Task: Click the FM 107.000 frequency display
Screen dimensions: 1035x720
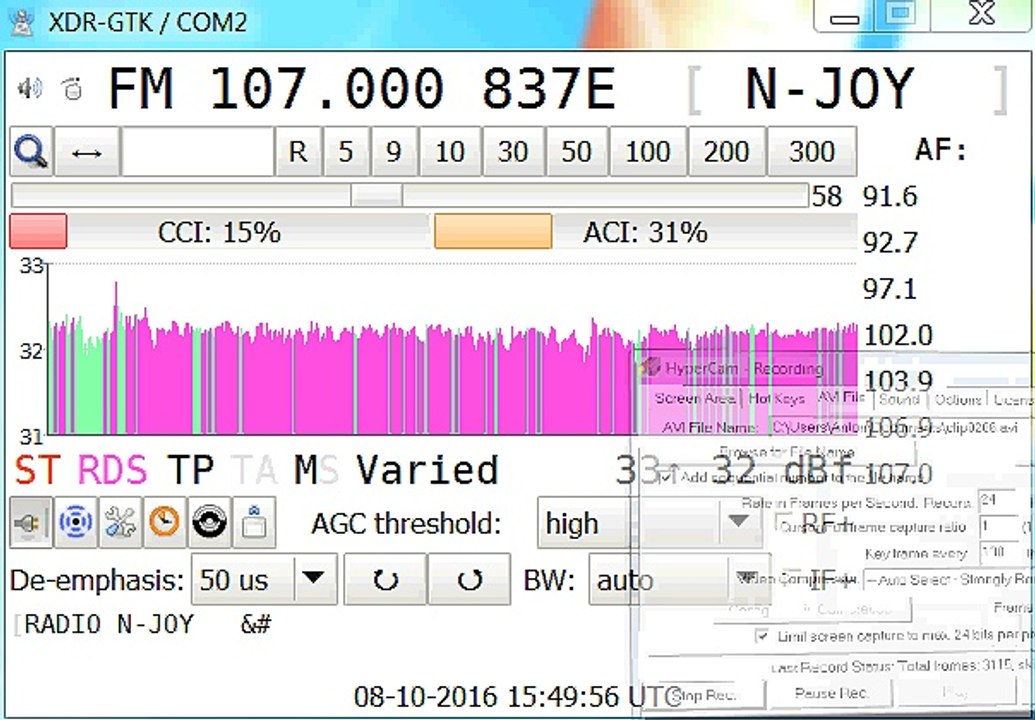Action: 276,88
